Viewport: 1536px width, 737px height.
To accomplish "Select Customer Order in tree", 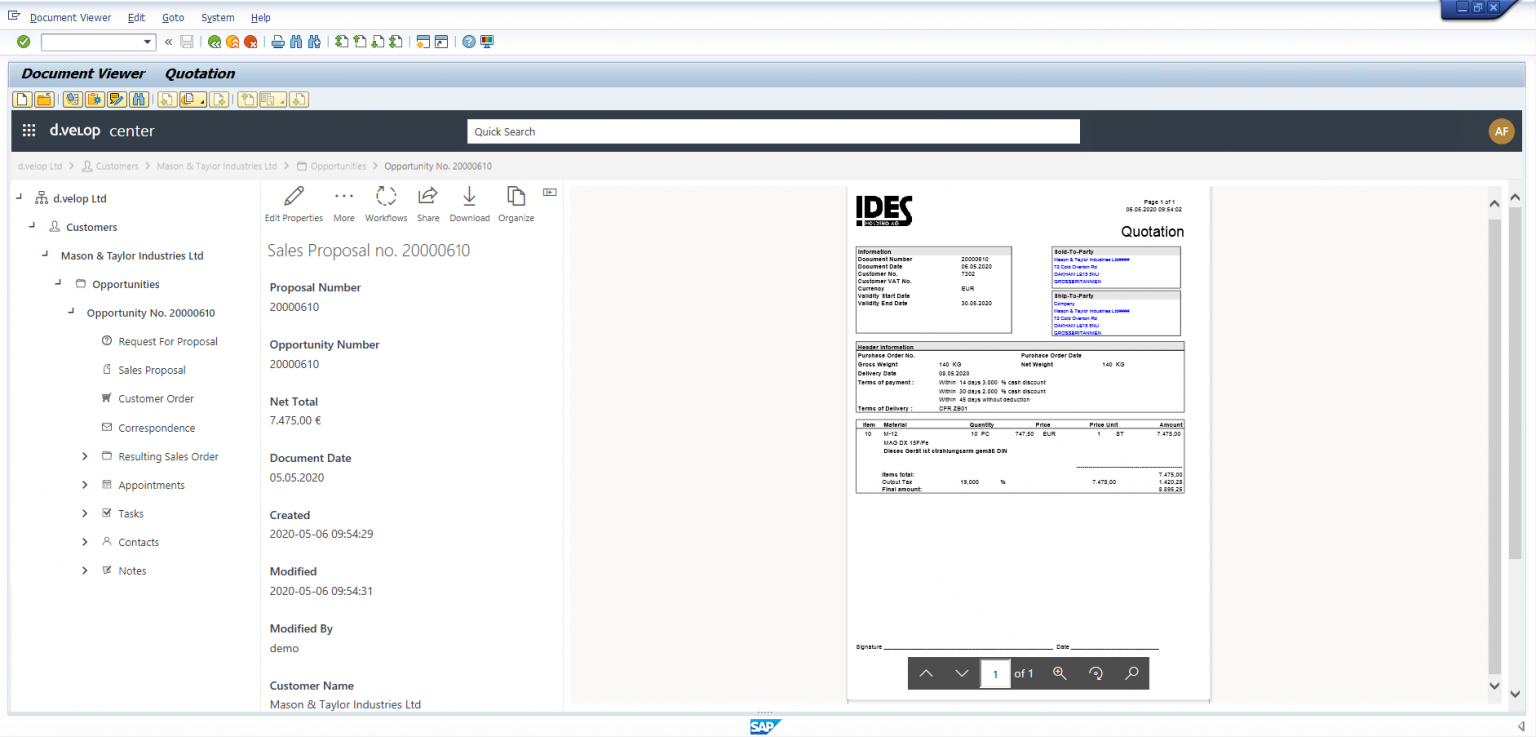I will [156, 398].
